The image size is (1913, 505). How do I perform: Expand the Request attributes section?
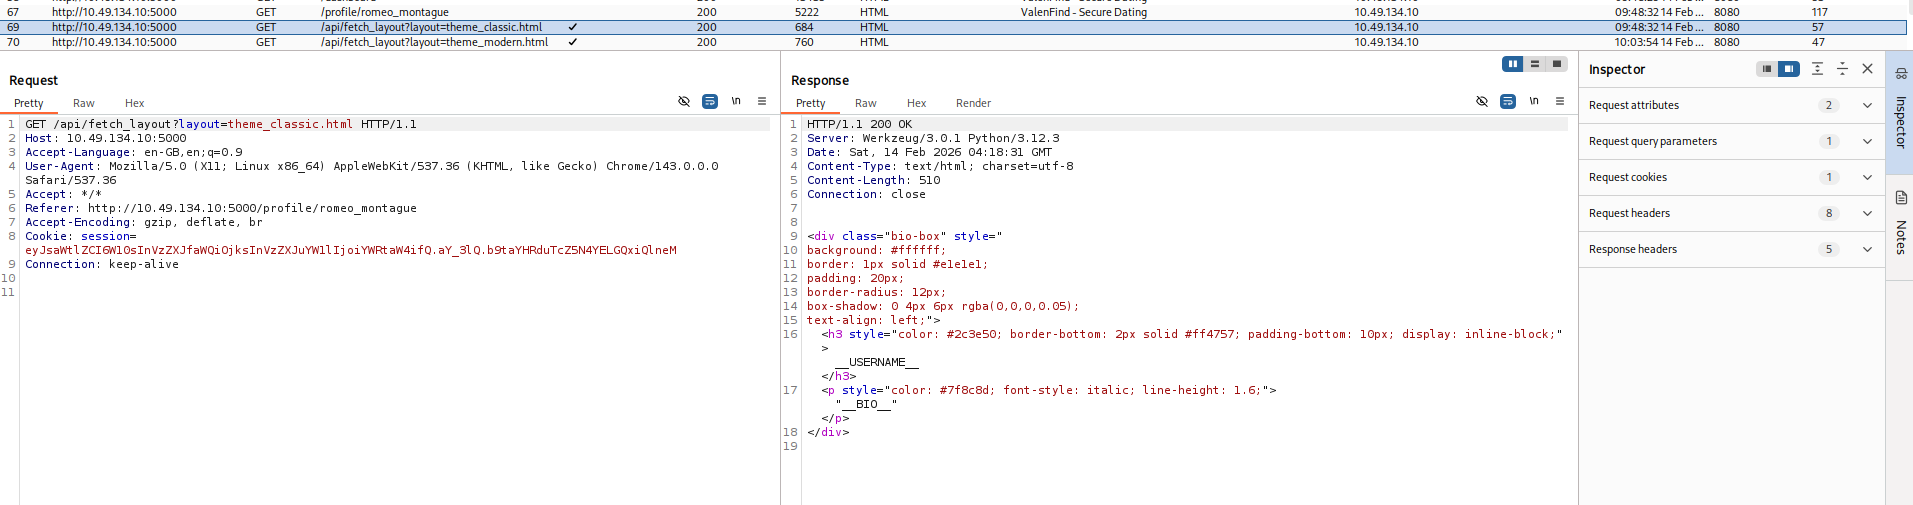[1867, 105]
